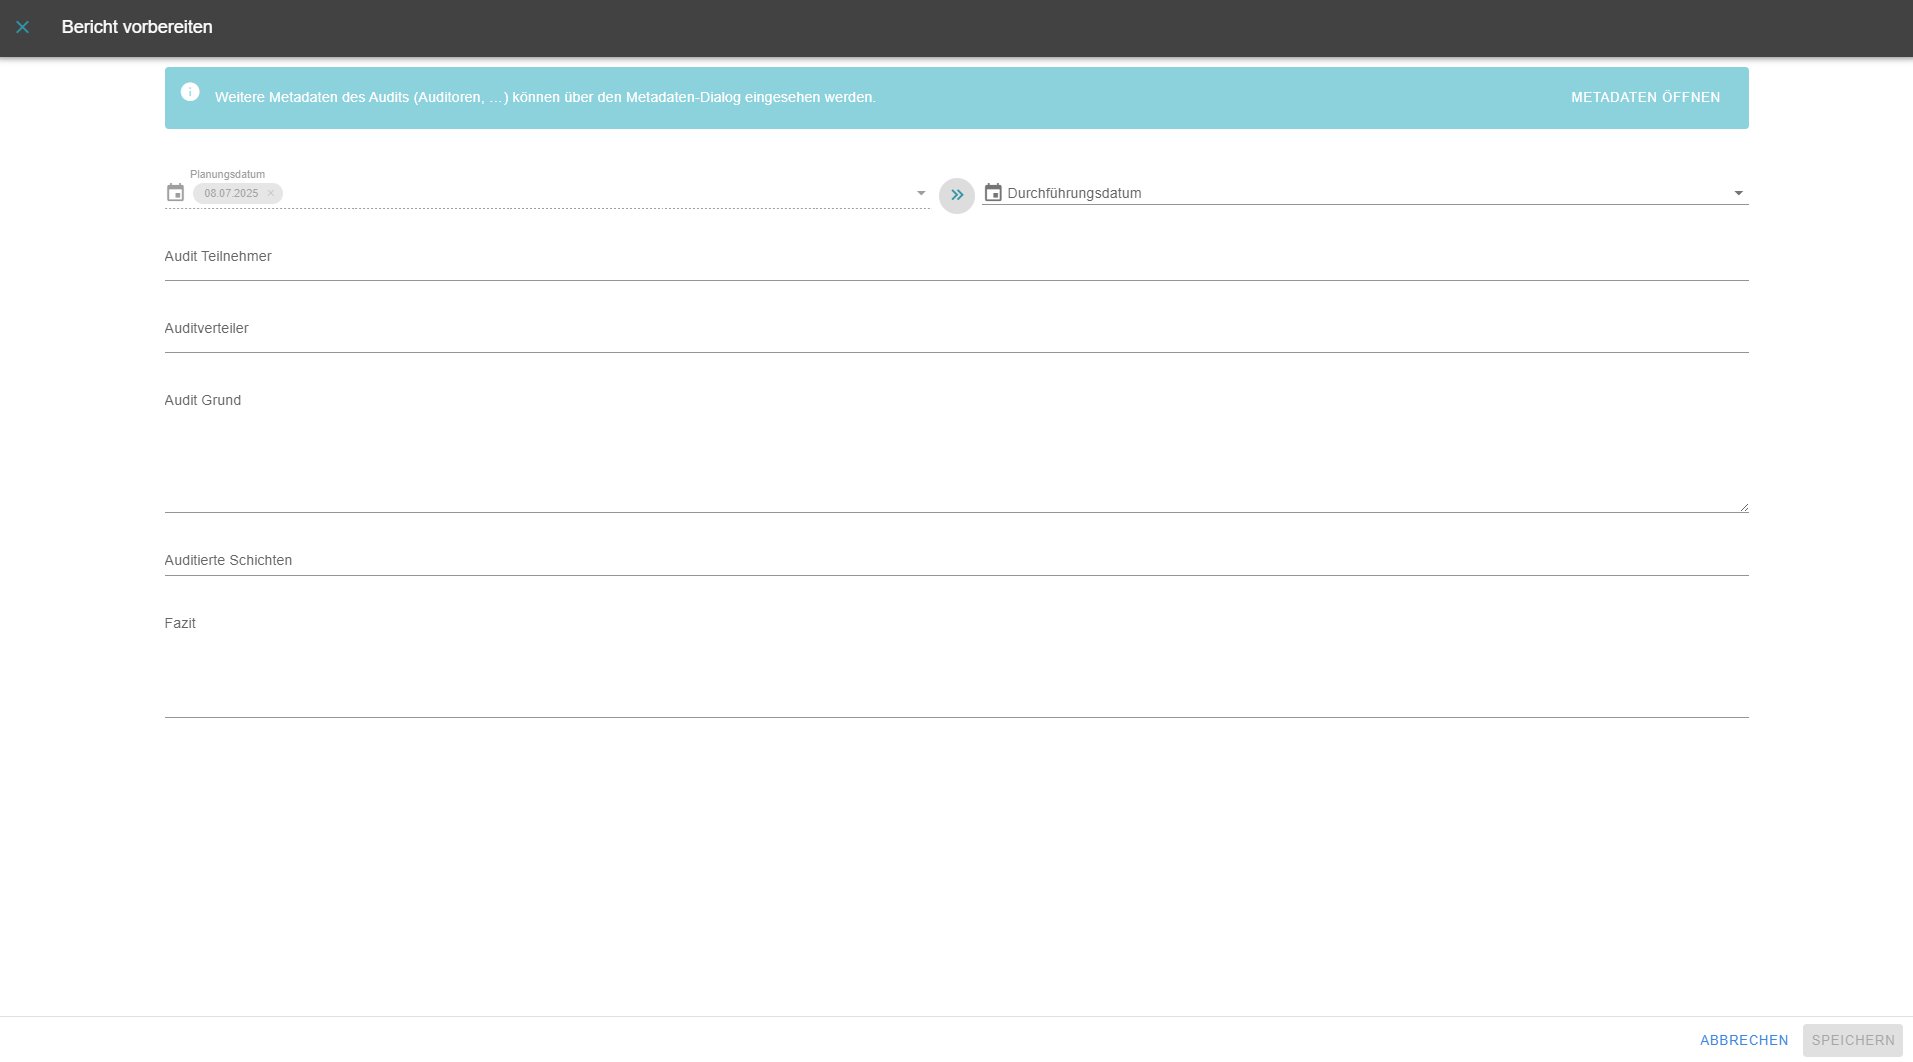Click the info icon in the banner
This screenshot has height=1062, width=1913.
point(190,92)
